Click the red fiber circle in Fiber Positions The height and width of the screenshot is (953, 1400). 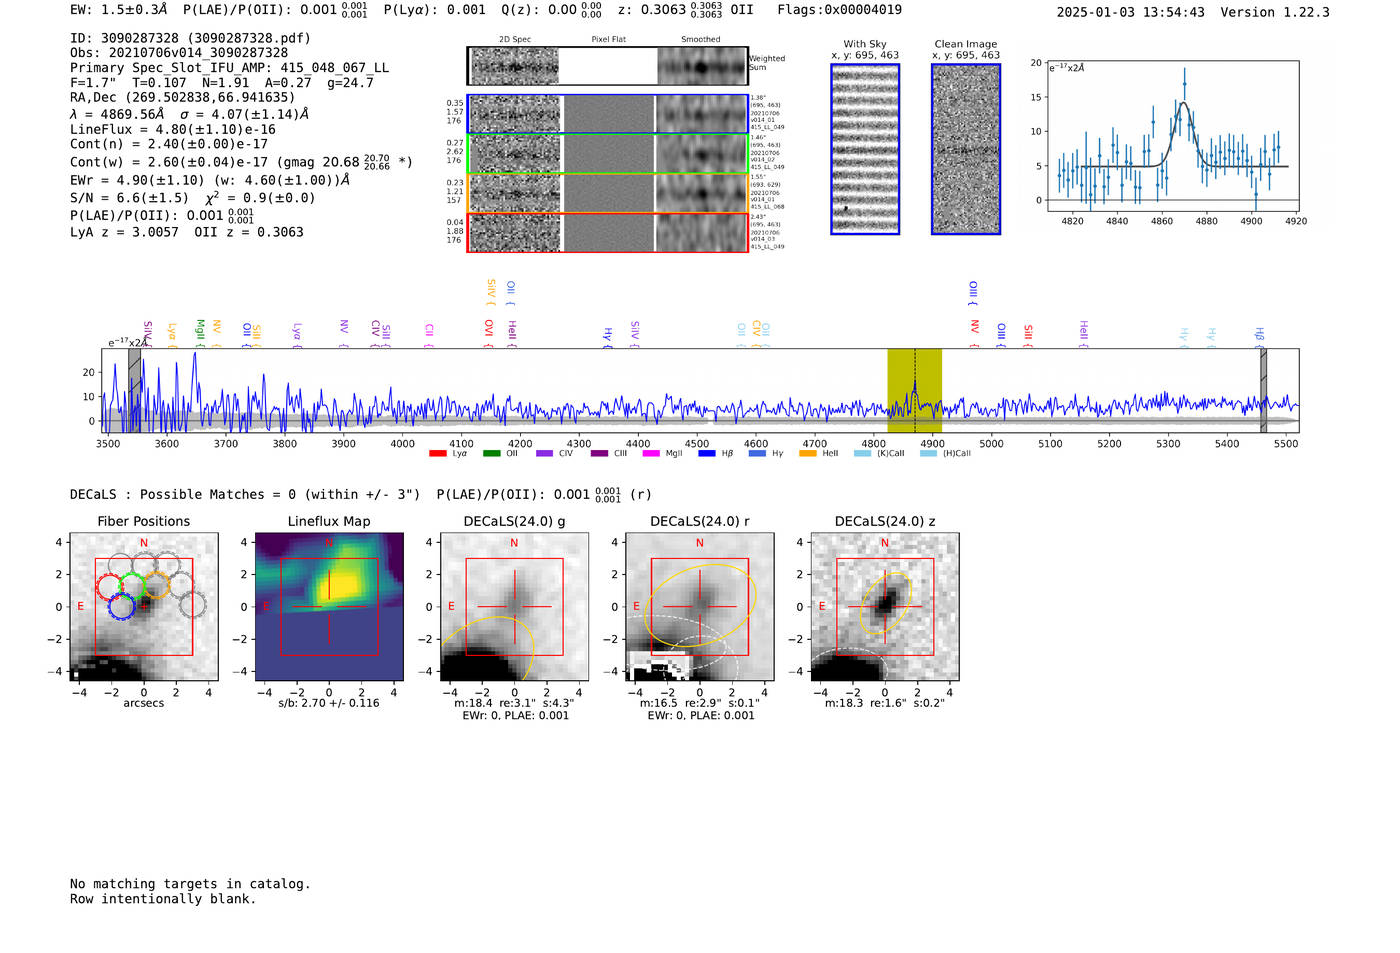click(x=110, y=588)
